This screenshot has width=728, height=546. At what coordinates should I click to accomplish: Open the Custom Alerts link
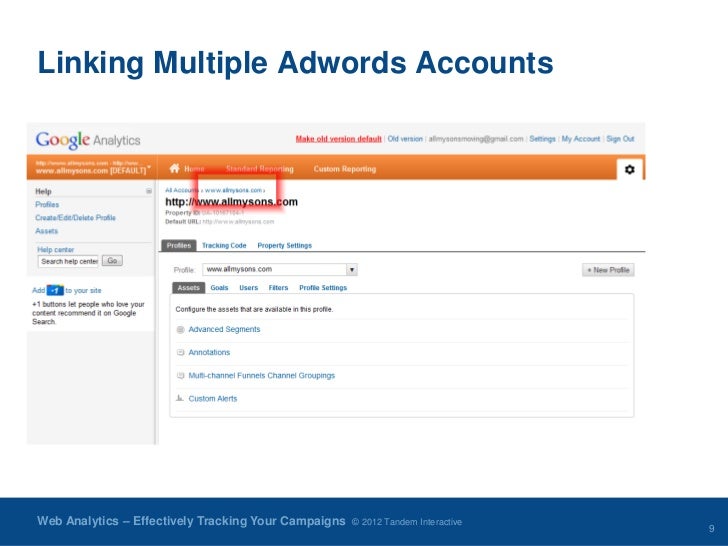(x=213, y=398)
